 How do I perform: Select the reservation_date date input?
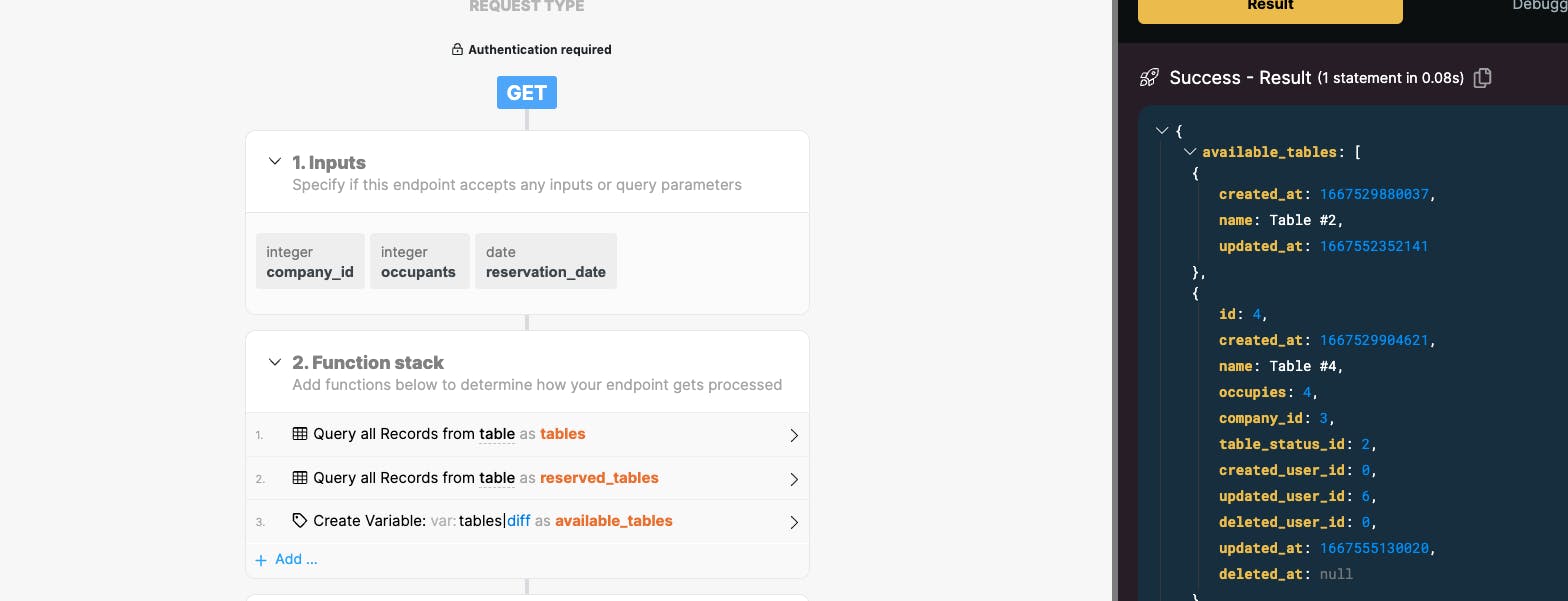[546, 262]
